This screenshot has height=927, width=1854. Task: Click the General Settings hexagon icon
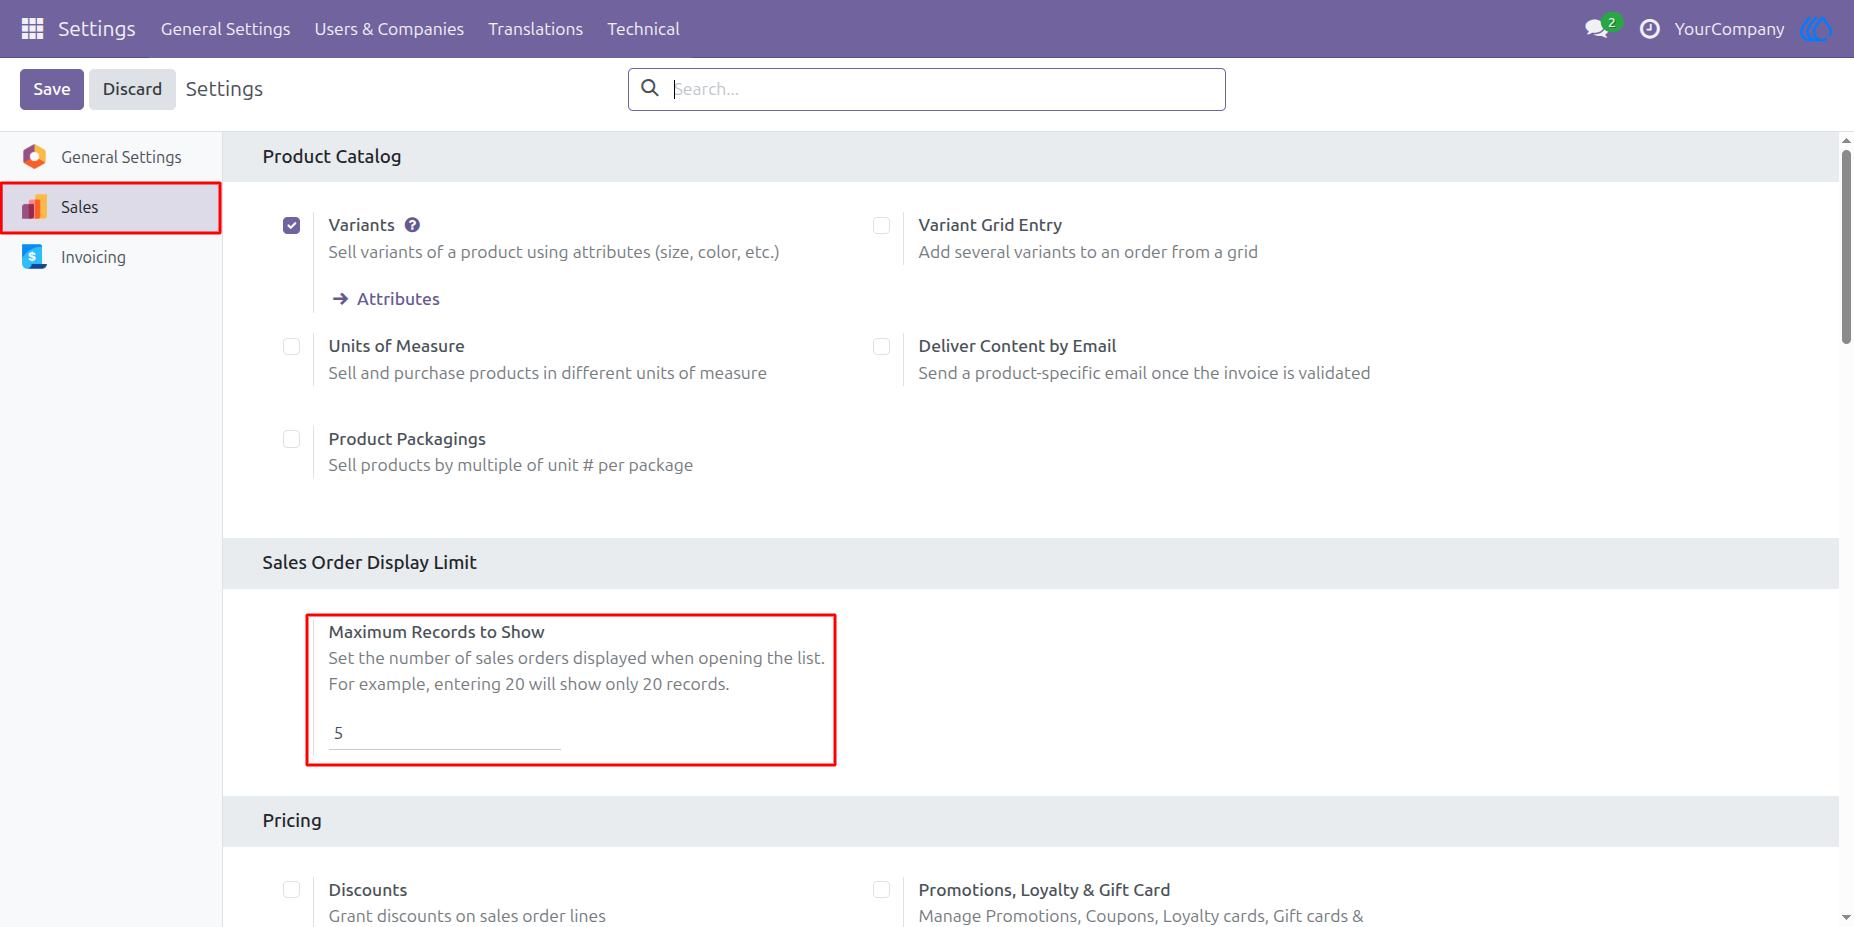point(35,157)
